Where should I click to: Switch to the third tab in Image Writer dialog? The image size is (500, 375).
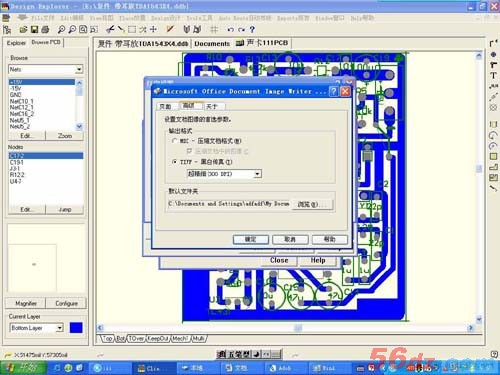(x=212, y=106)
